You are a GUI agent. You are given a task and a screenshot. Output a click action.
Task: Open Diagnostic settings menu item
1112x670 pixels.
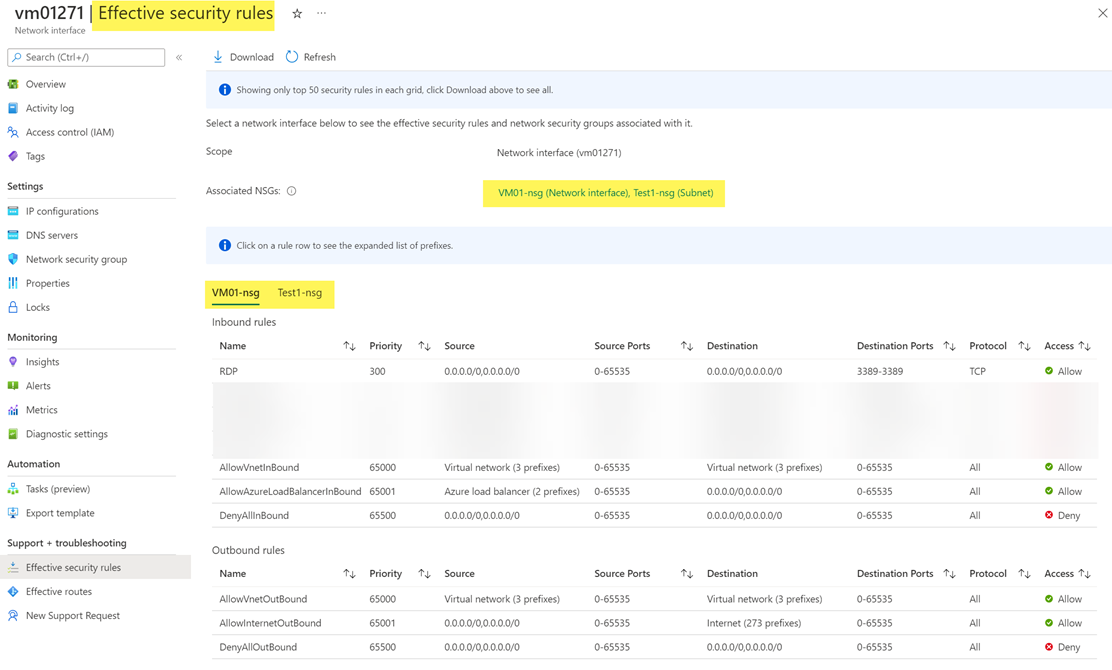[x=67, y=434]
